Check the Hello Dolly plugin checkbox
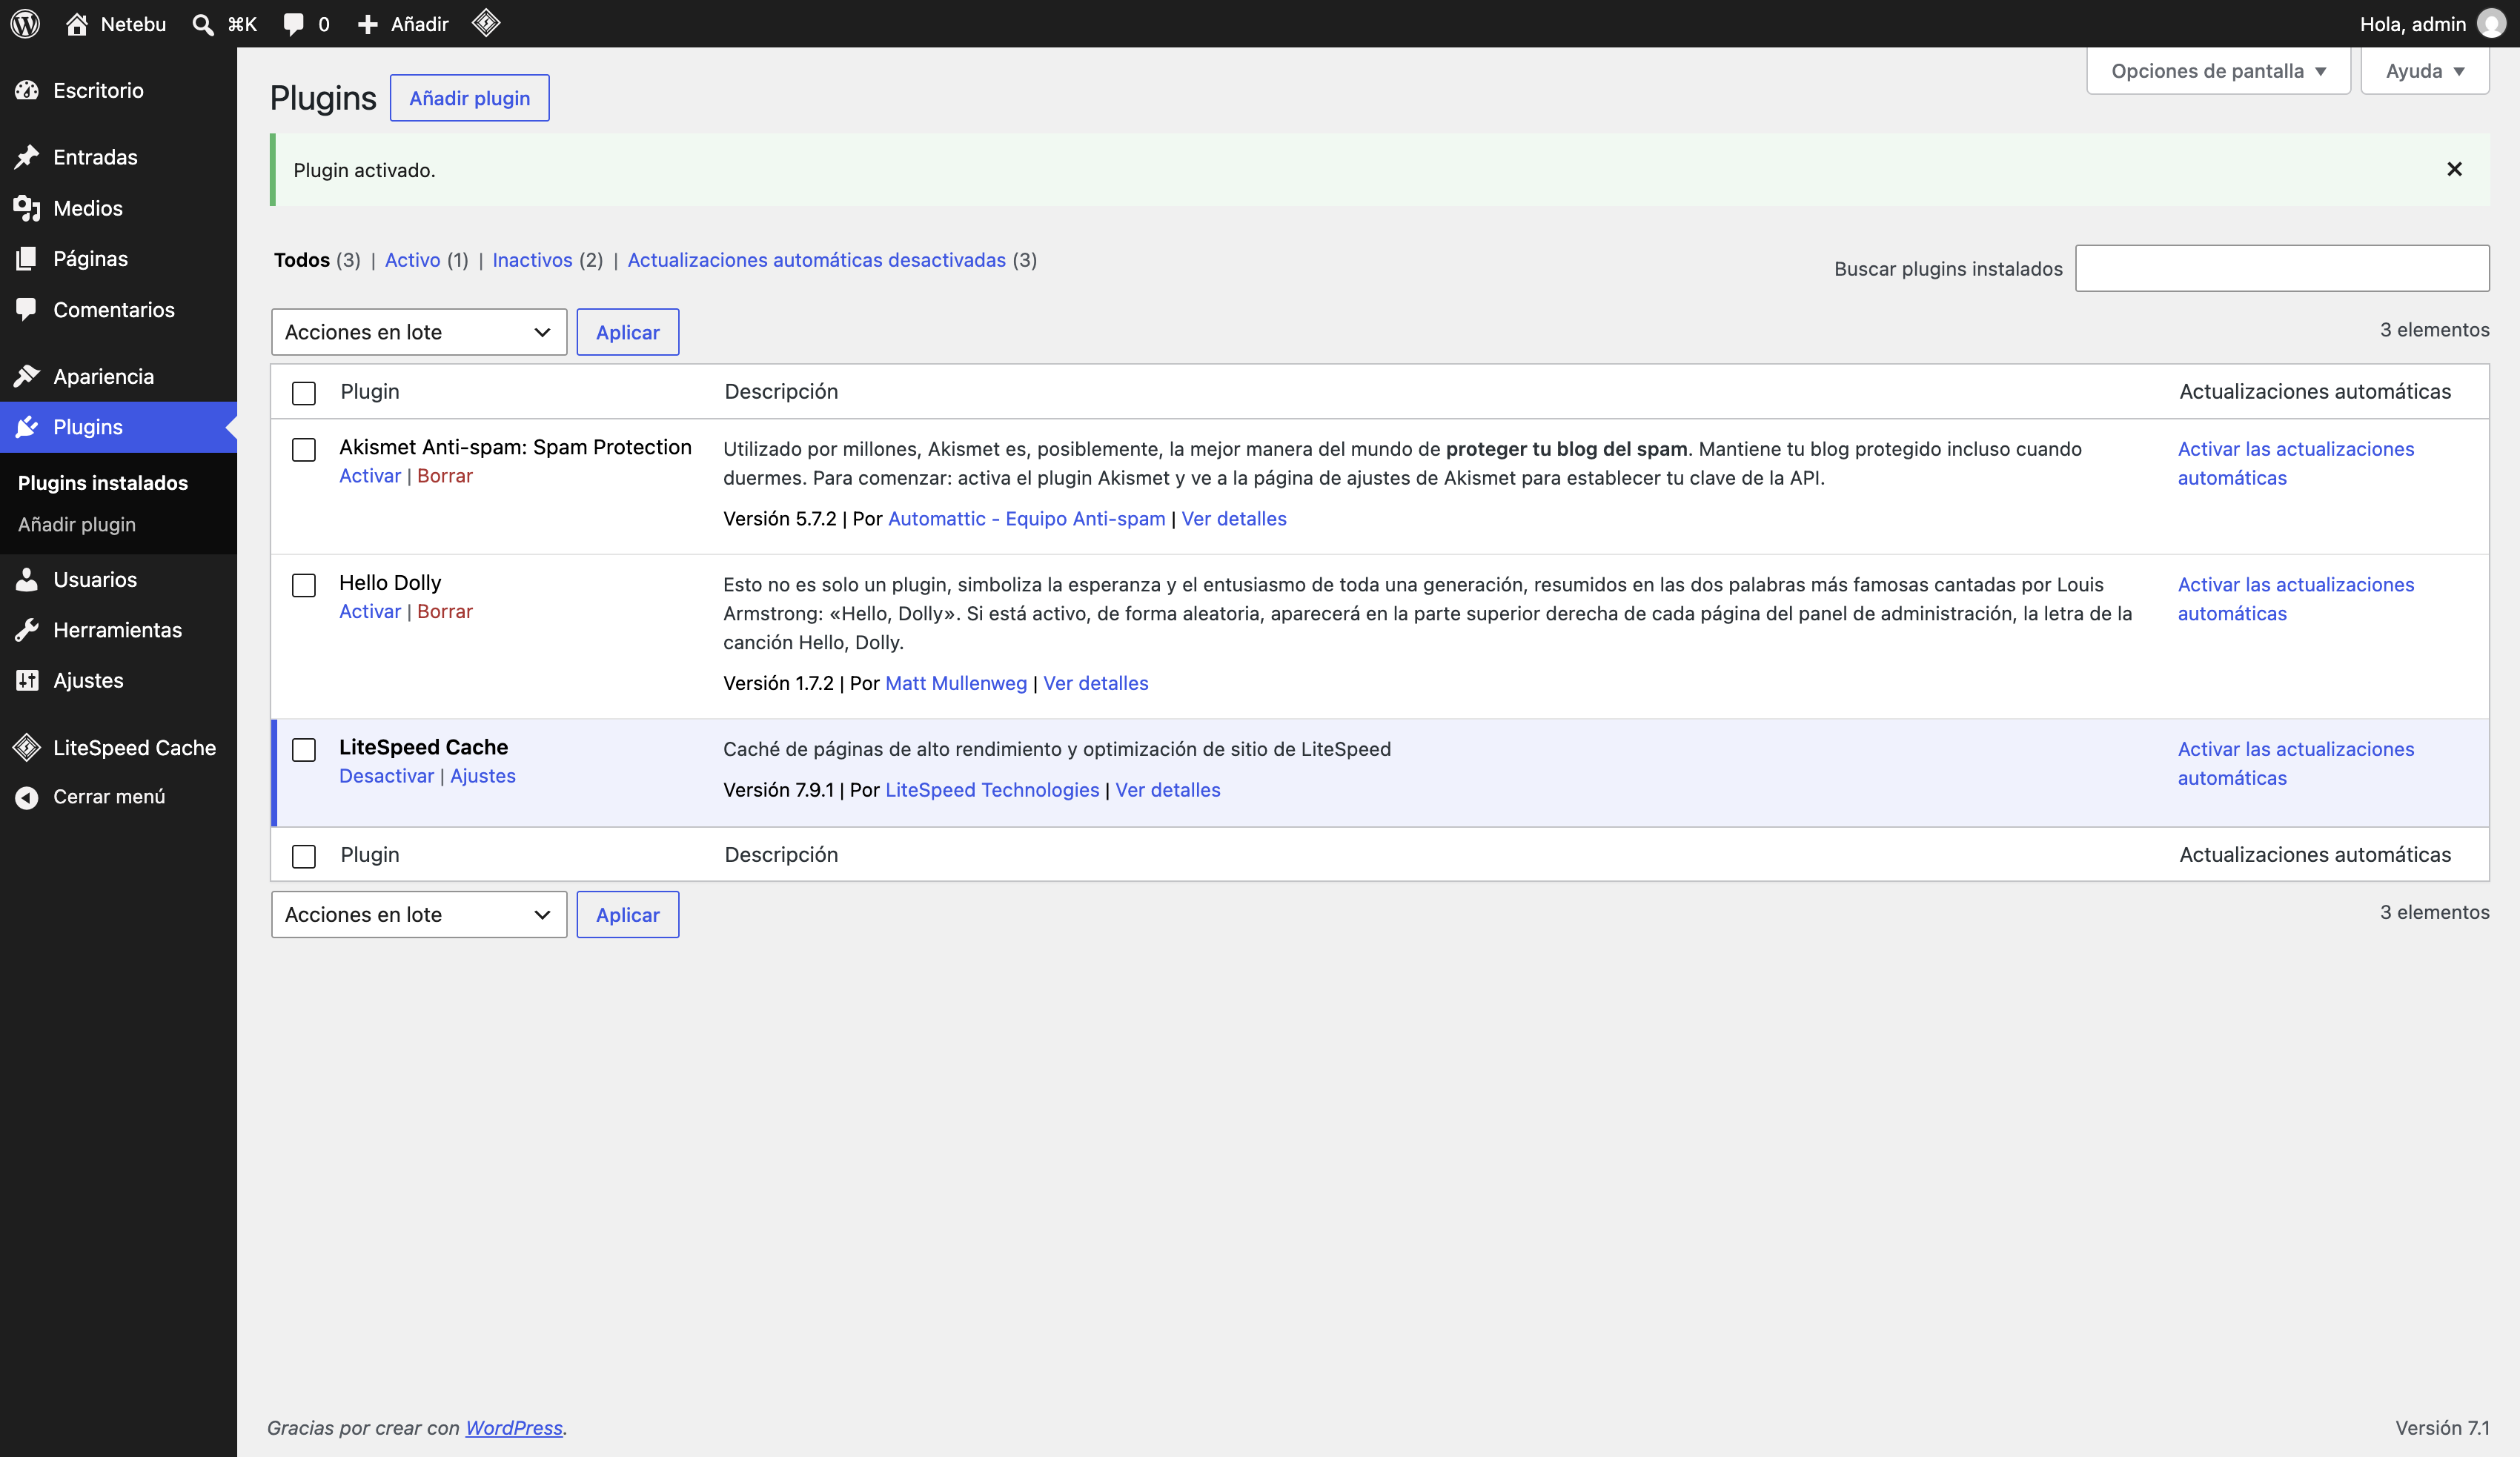The width and height of the screenshot is (2520, 1457). [304, 585]
